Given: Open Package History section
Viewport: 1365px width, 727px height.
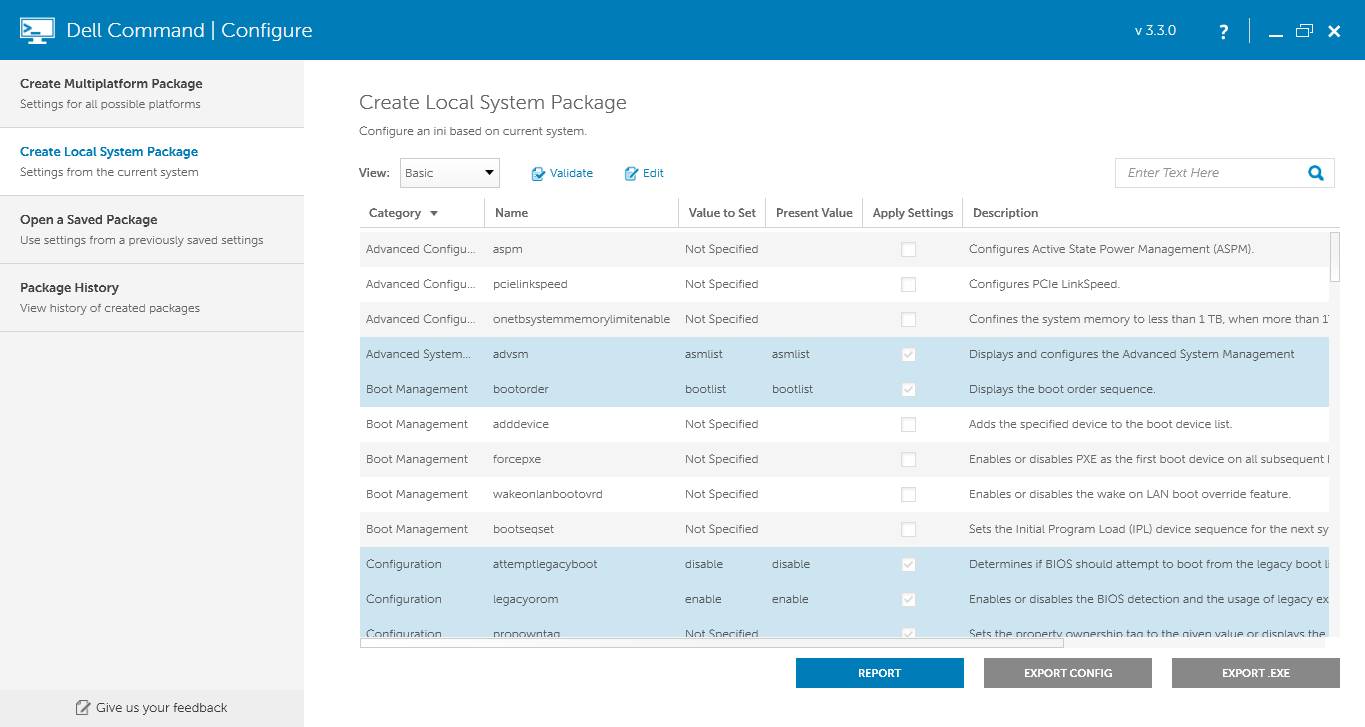Looking at the screenshot, I should [152, 297].
